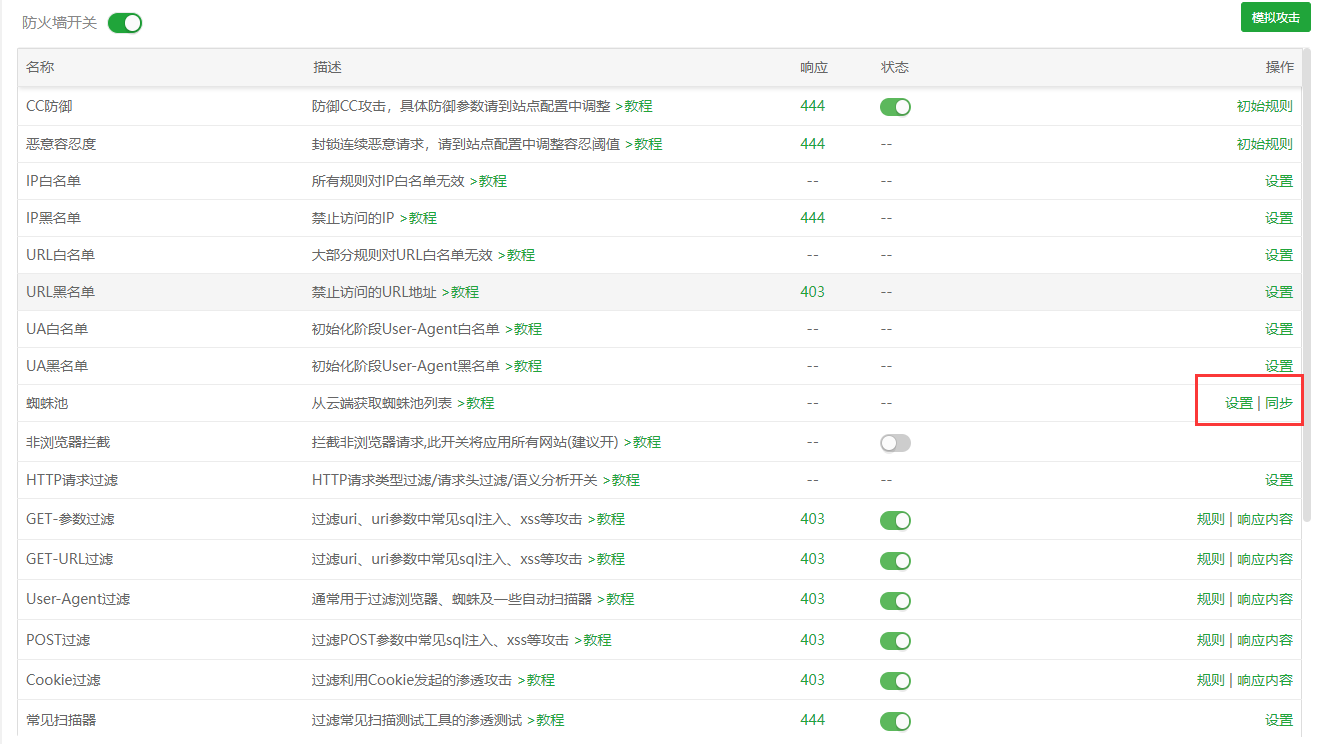1324x744 pixels.
Task: Open the CC防御 教程 link
Action: click(x=634, y=106)
